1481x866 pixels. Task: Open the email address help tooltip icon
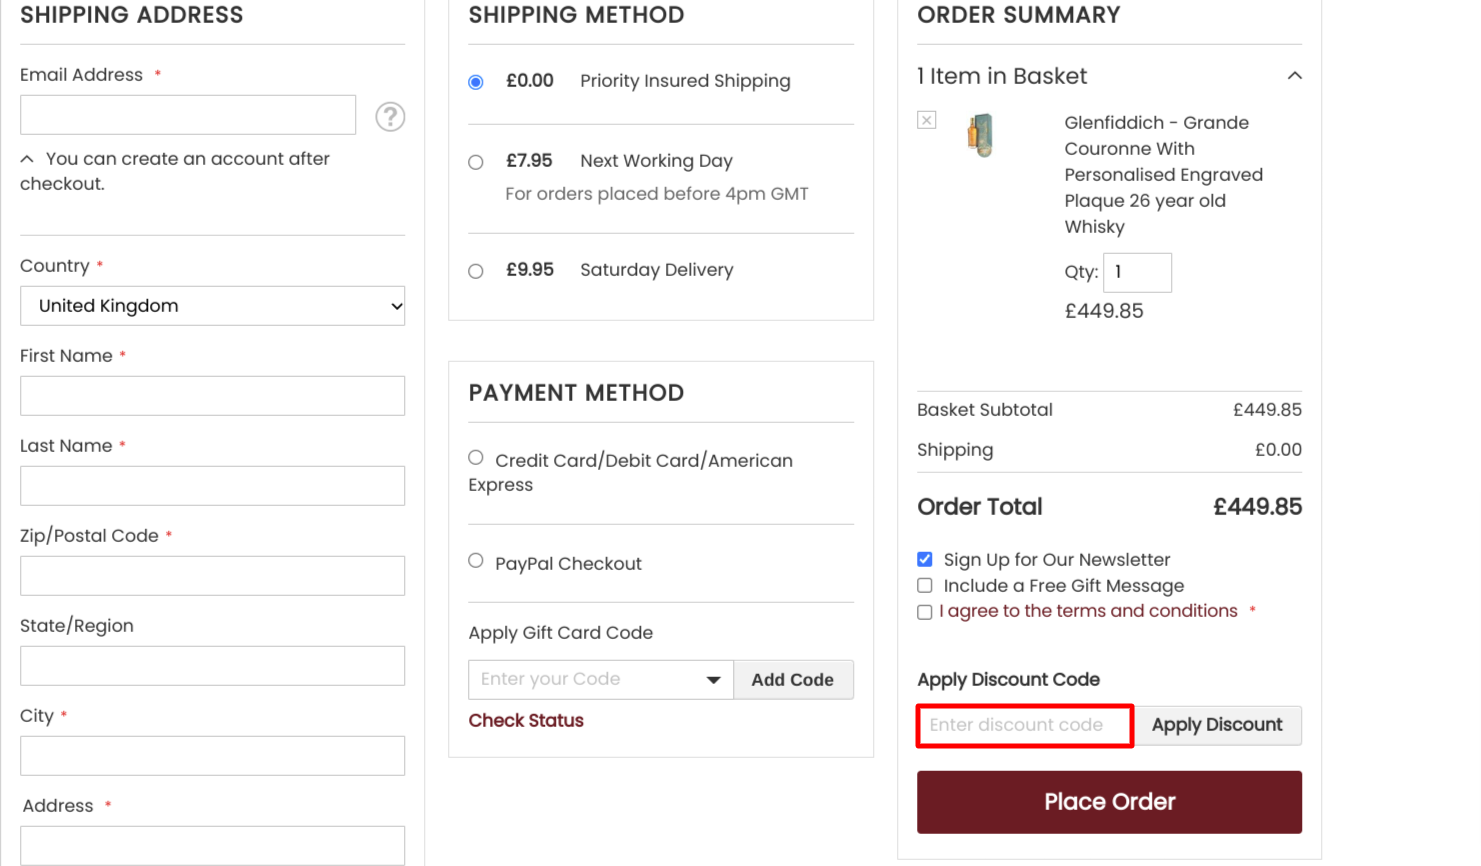pos(390,116)
